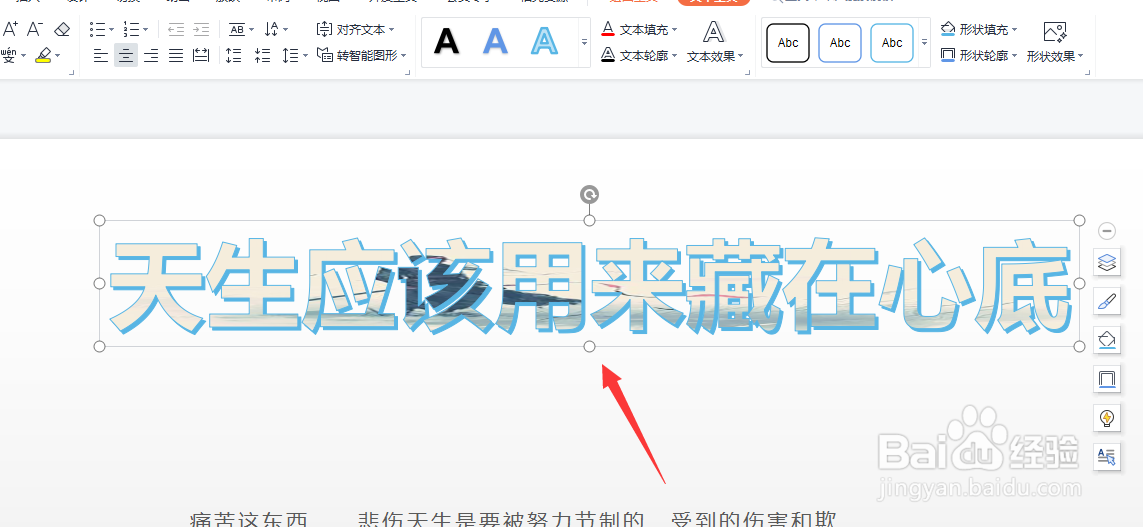1143x527 pixels.
Task: Click the decrease paragraph spacing icon
Action: (x=234, y=55)
